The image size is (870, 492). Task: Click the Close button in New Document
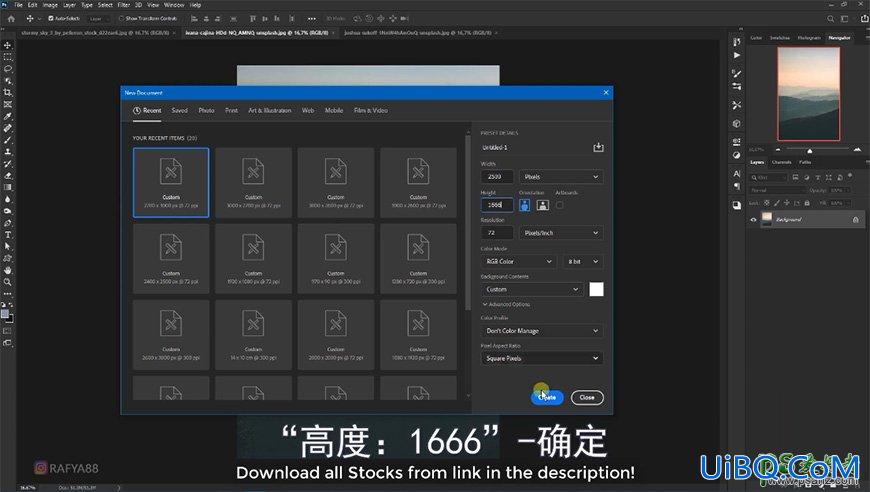pyautogui.click(x=587, y=397)
